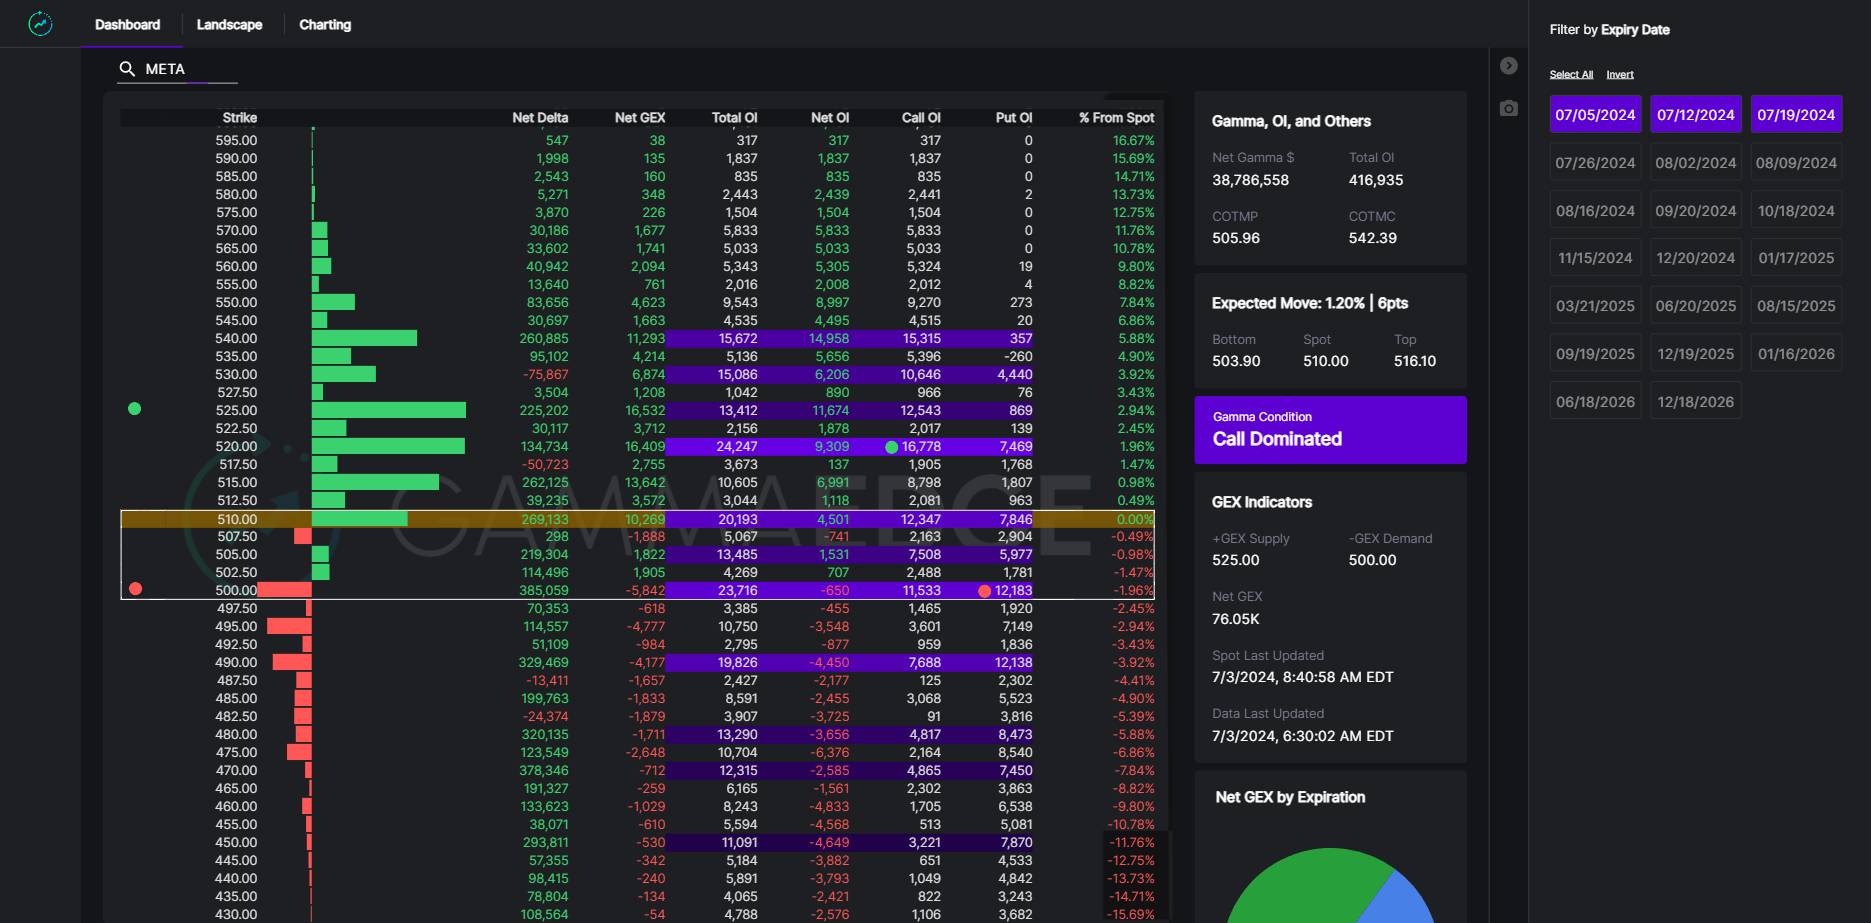Image resolution: width=1871 pixels, height=923 pixels.
Task: Click the red dot at strike 500.00
Action: pos(136,589)
